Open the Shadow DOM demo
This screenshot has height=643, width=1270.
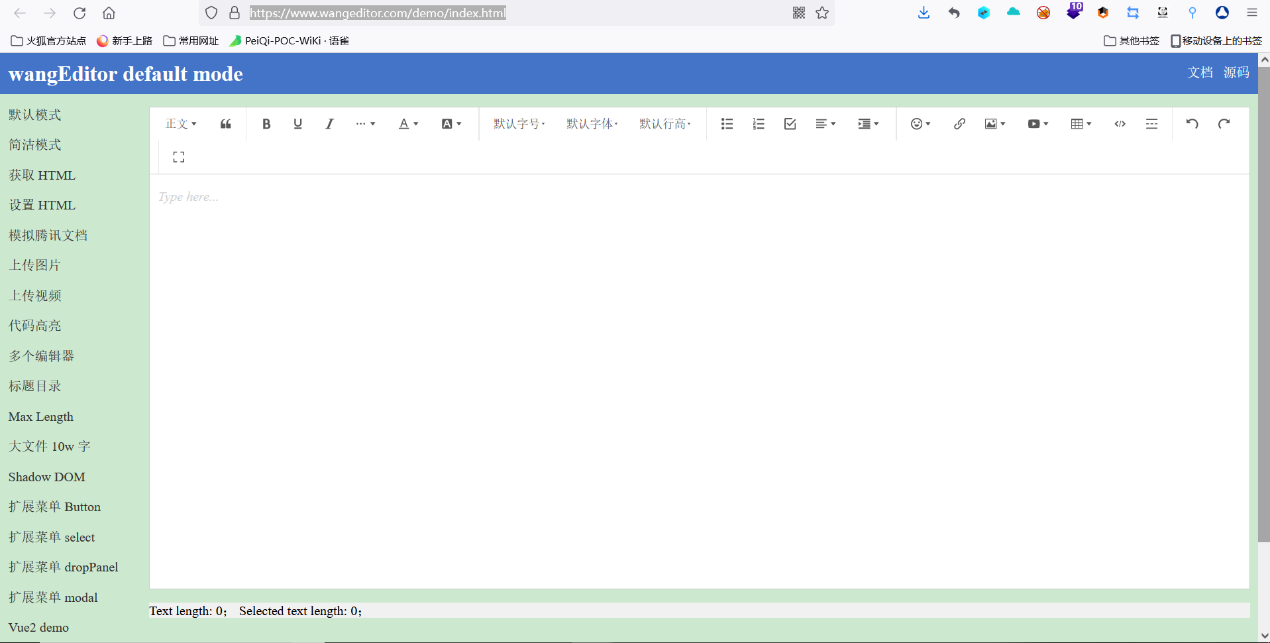point(47,477)
